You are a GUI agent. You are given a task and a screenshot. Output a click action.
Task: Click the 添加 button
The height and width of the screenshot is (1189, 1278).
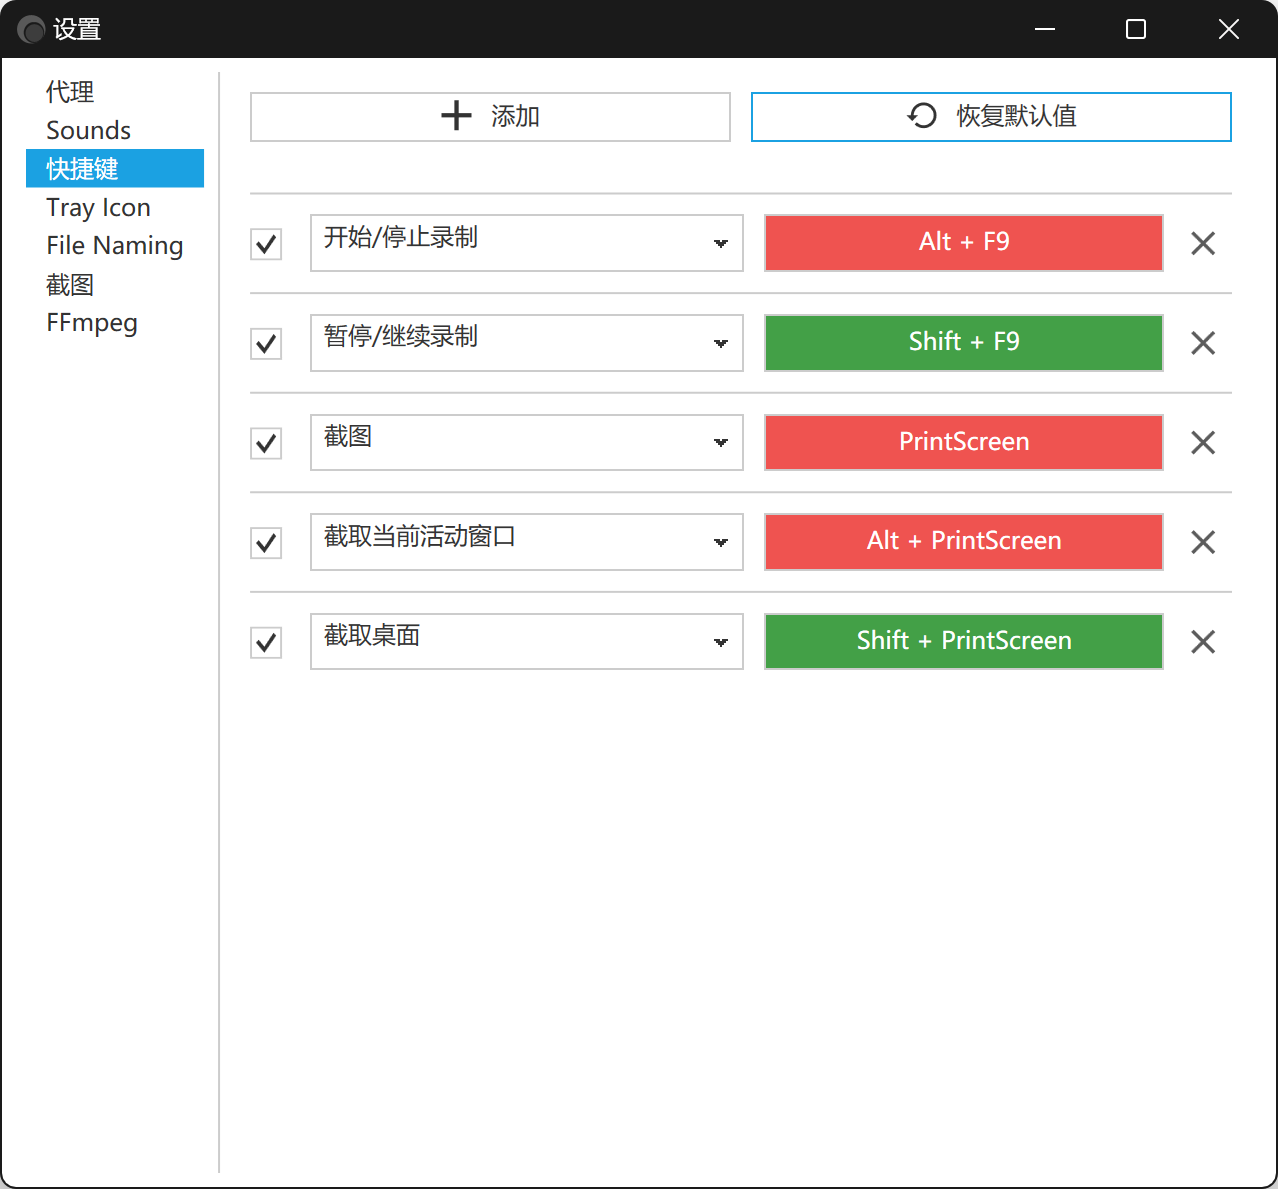point(490,117)
